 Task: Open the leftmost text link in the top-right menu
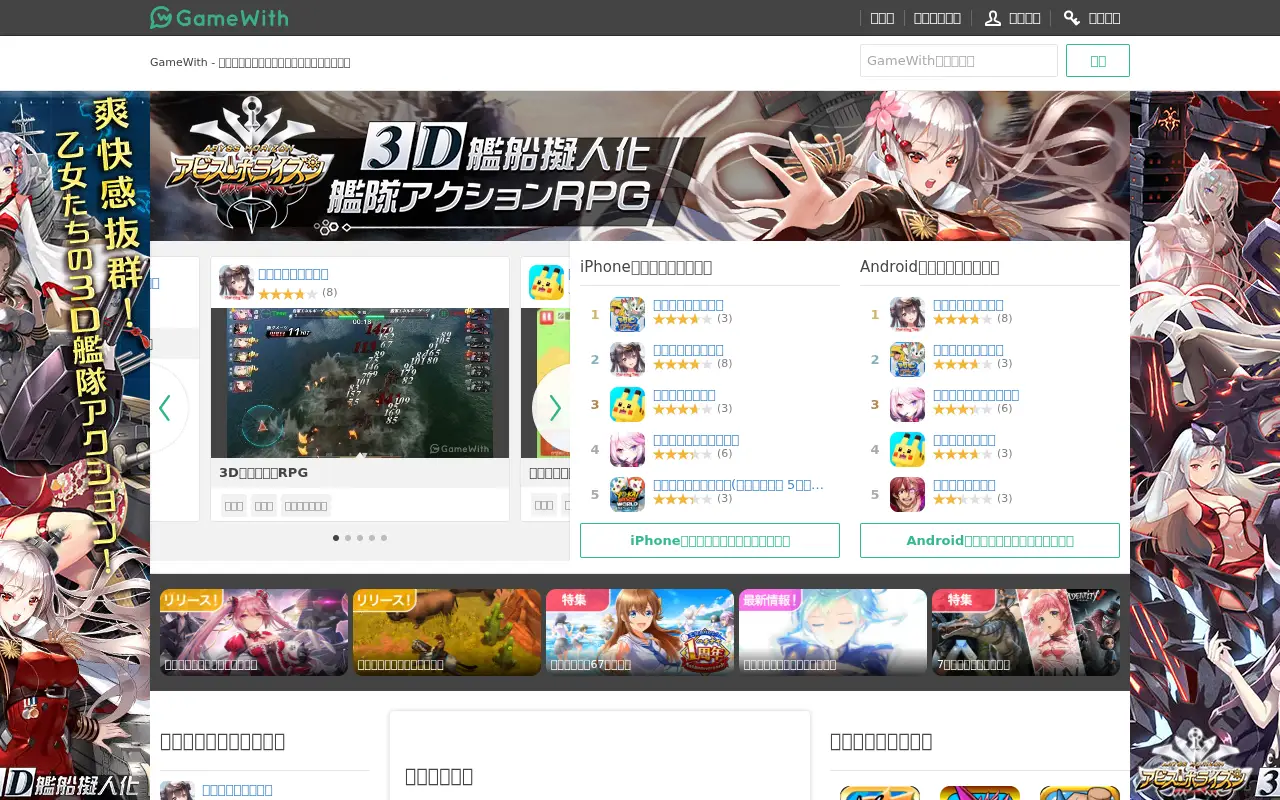click(882, 18)
